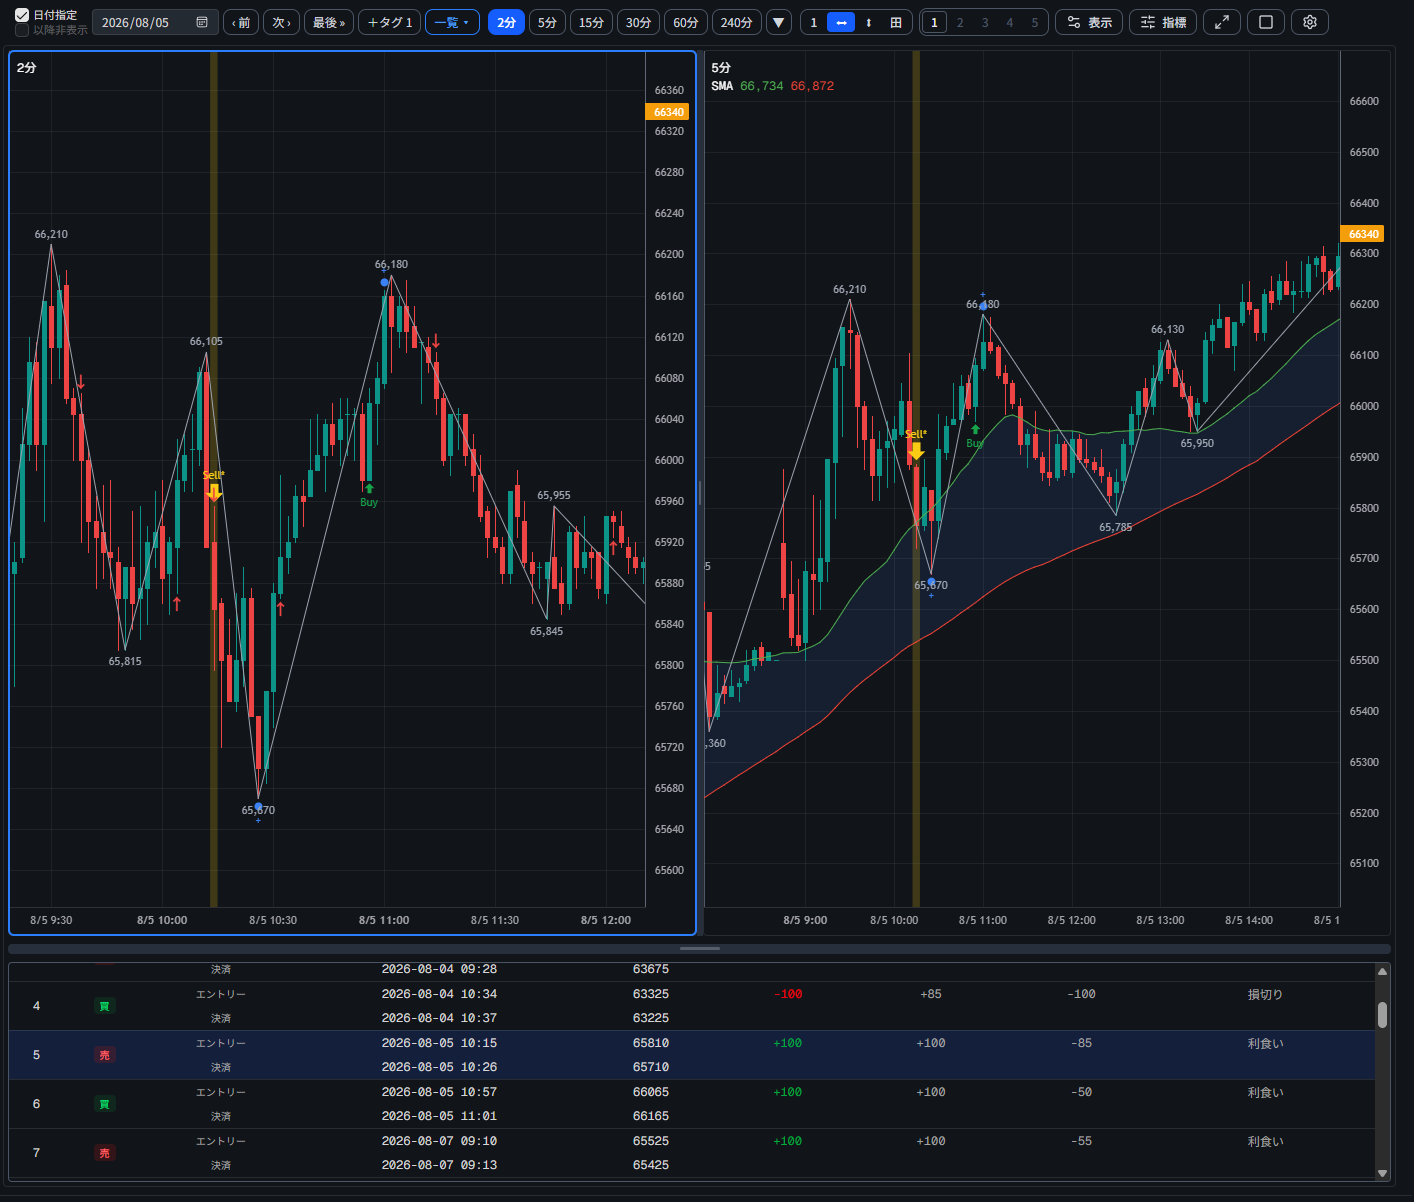
Task: Open the calendar picker in date field
Action: tap(202, 22)
